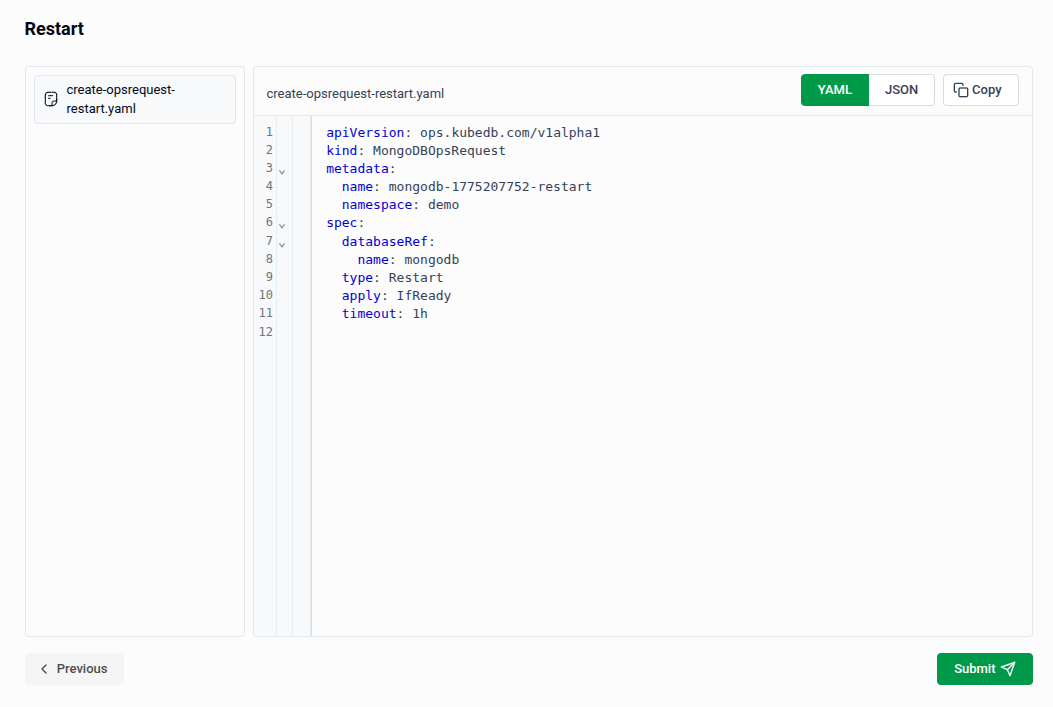Viewport: 1053px width, 707px height.
Task: Click the paper-plane icon on Submit button
Action: pos(1009,669)
